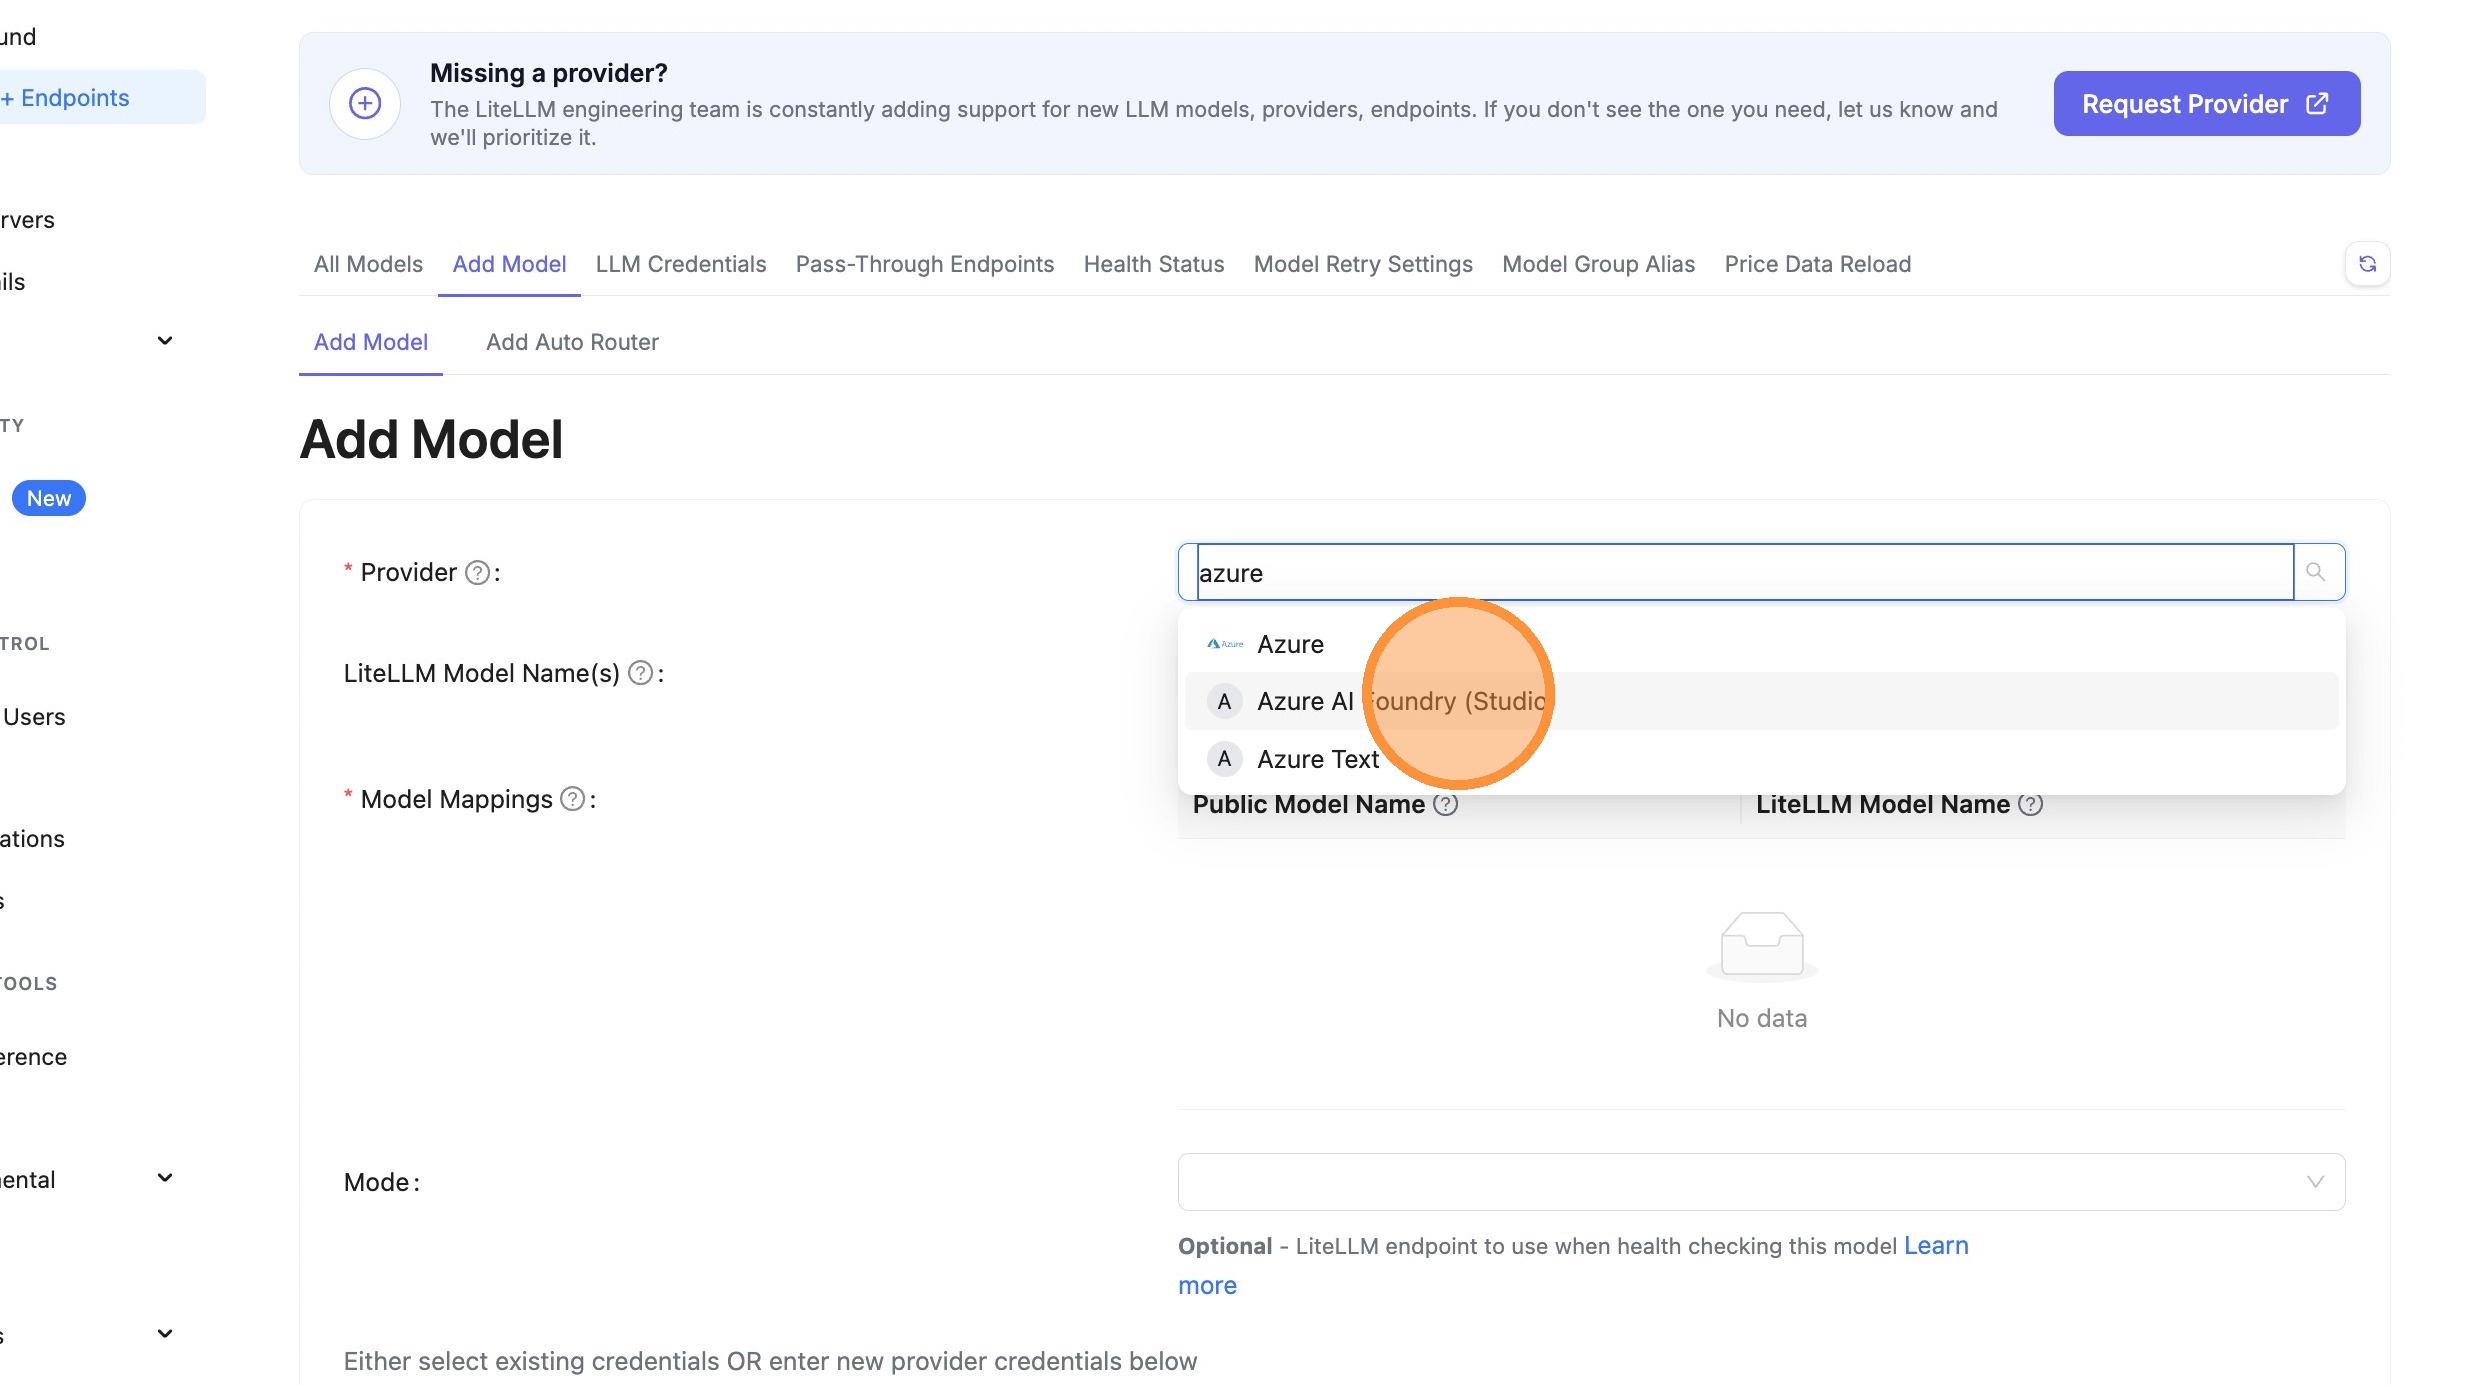Switch to the Model Group Alias tab
Viewport: 2477px width, 1385px height.
tap(1597, 264)
